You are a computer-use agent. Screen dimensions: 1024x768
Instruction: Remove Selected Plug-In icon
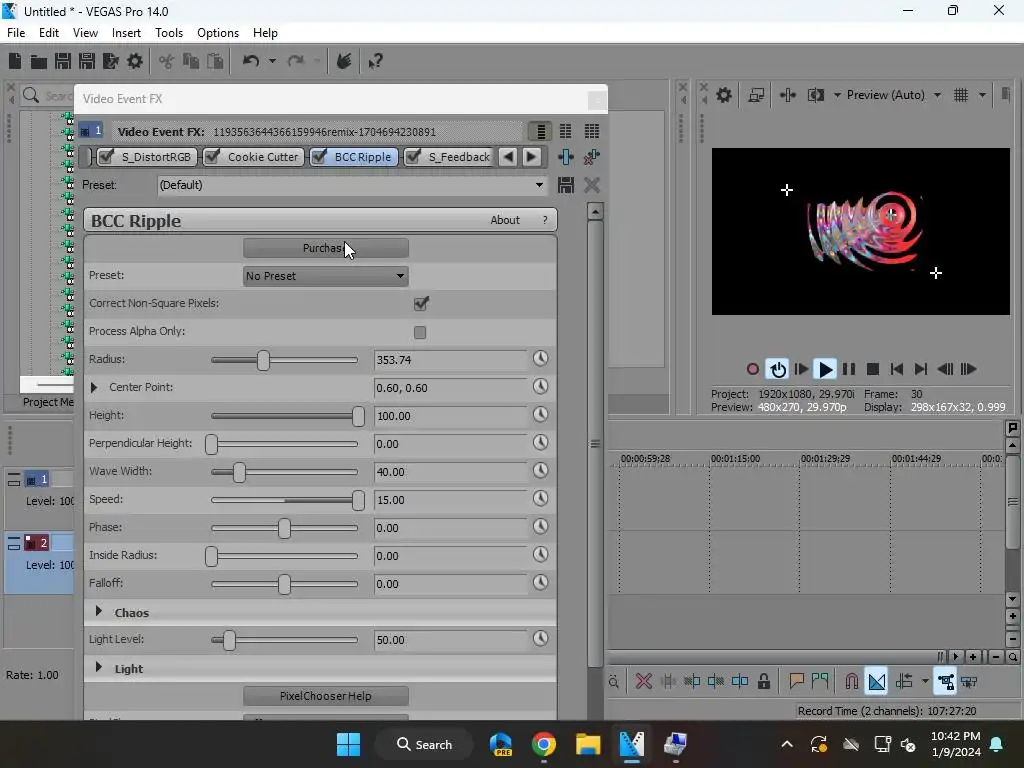592,157
